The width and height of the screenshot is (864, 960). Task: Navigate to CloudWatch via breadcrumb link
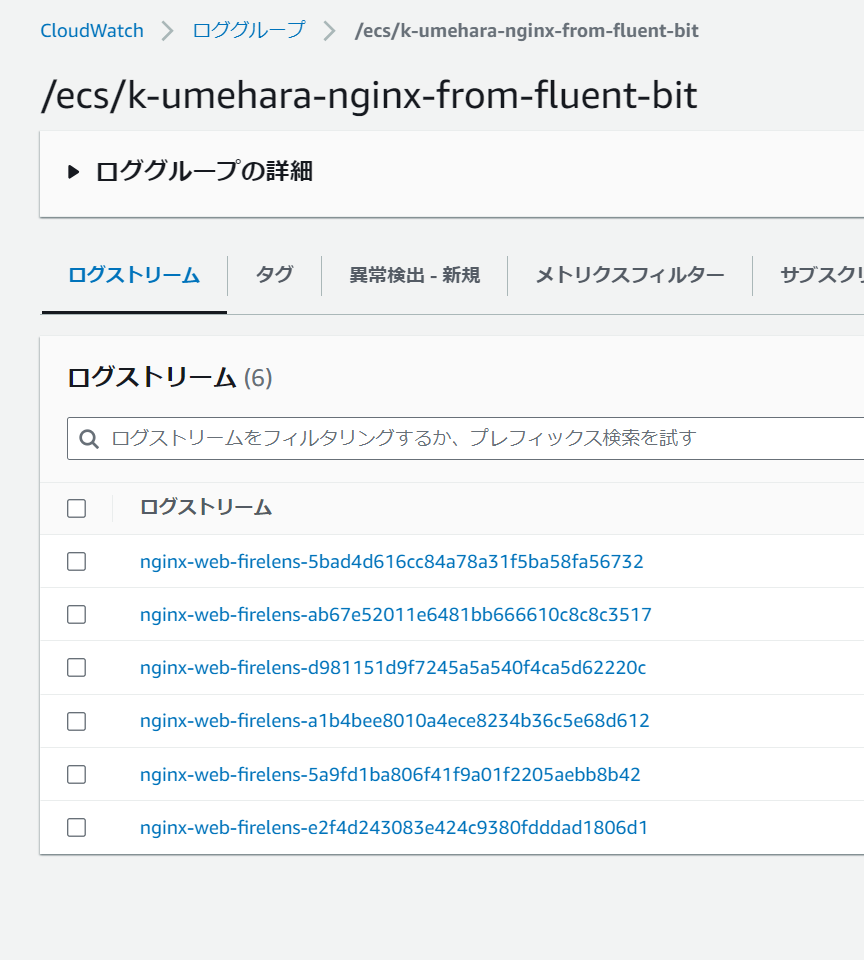click(90, 31)
